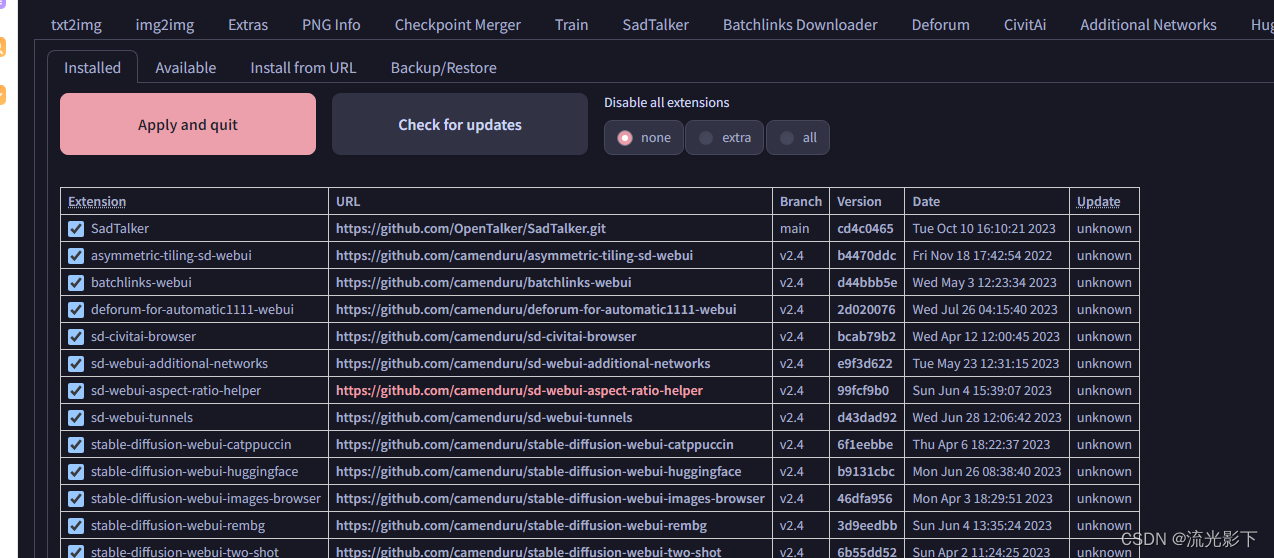
Task: Uncheck stable-diffusion-webui-catppuccin checkbox
Action: 76,445
